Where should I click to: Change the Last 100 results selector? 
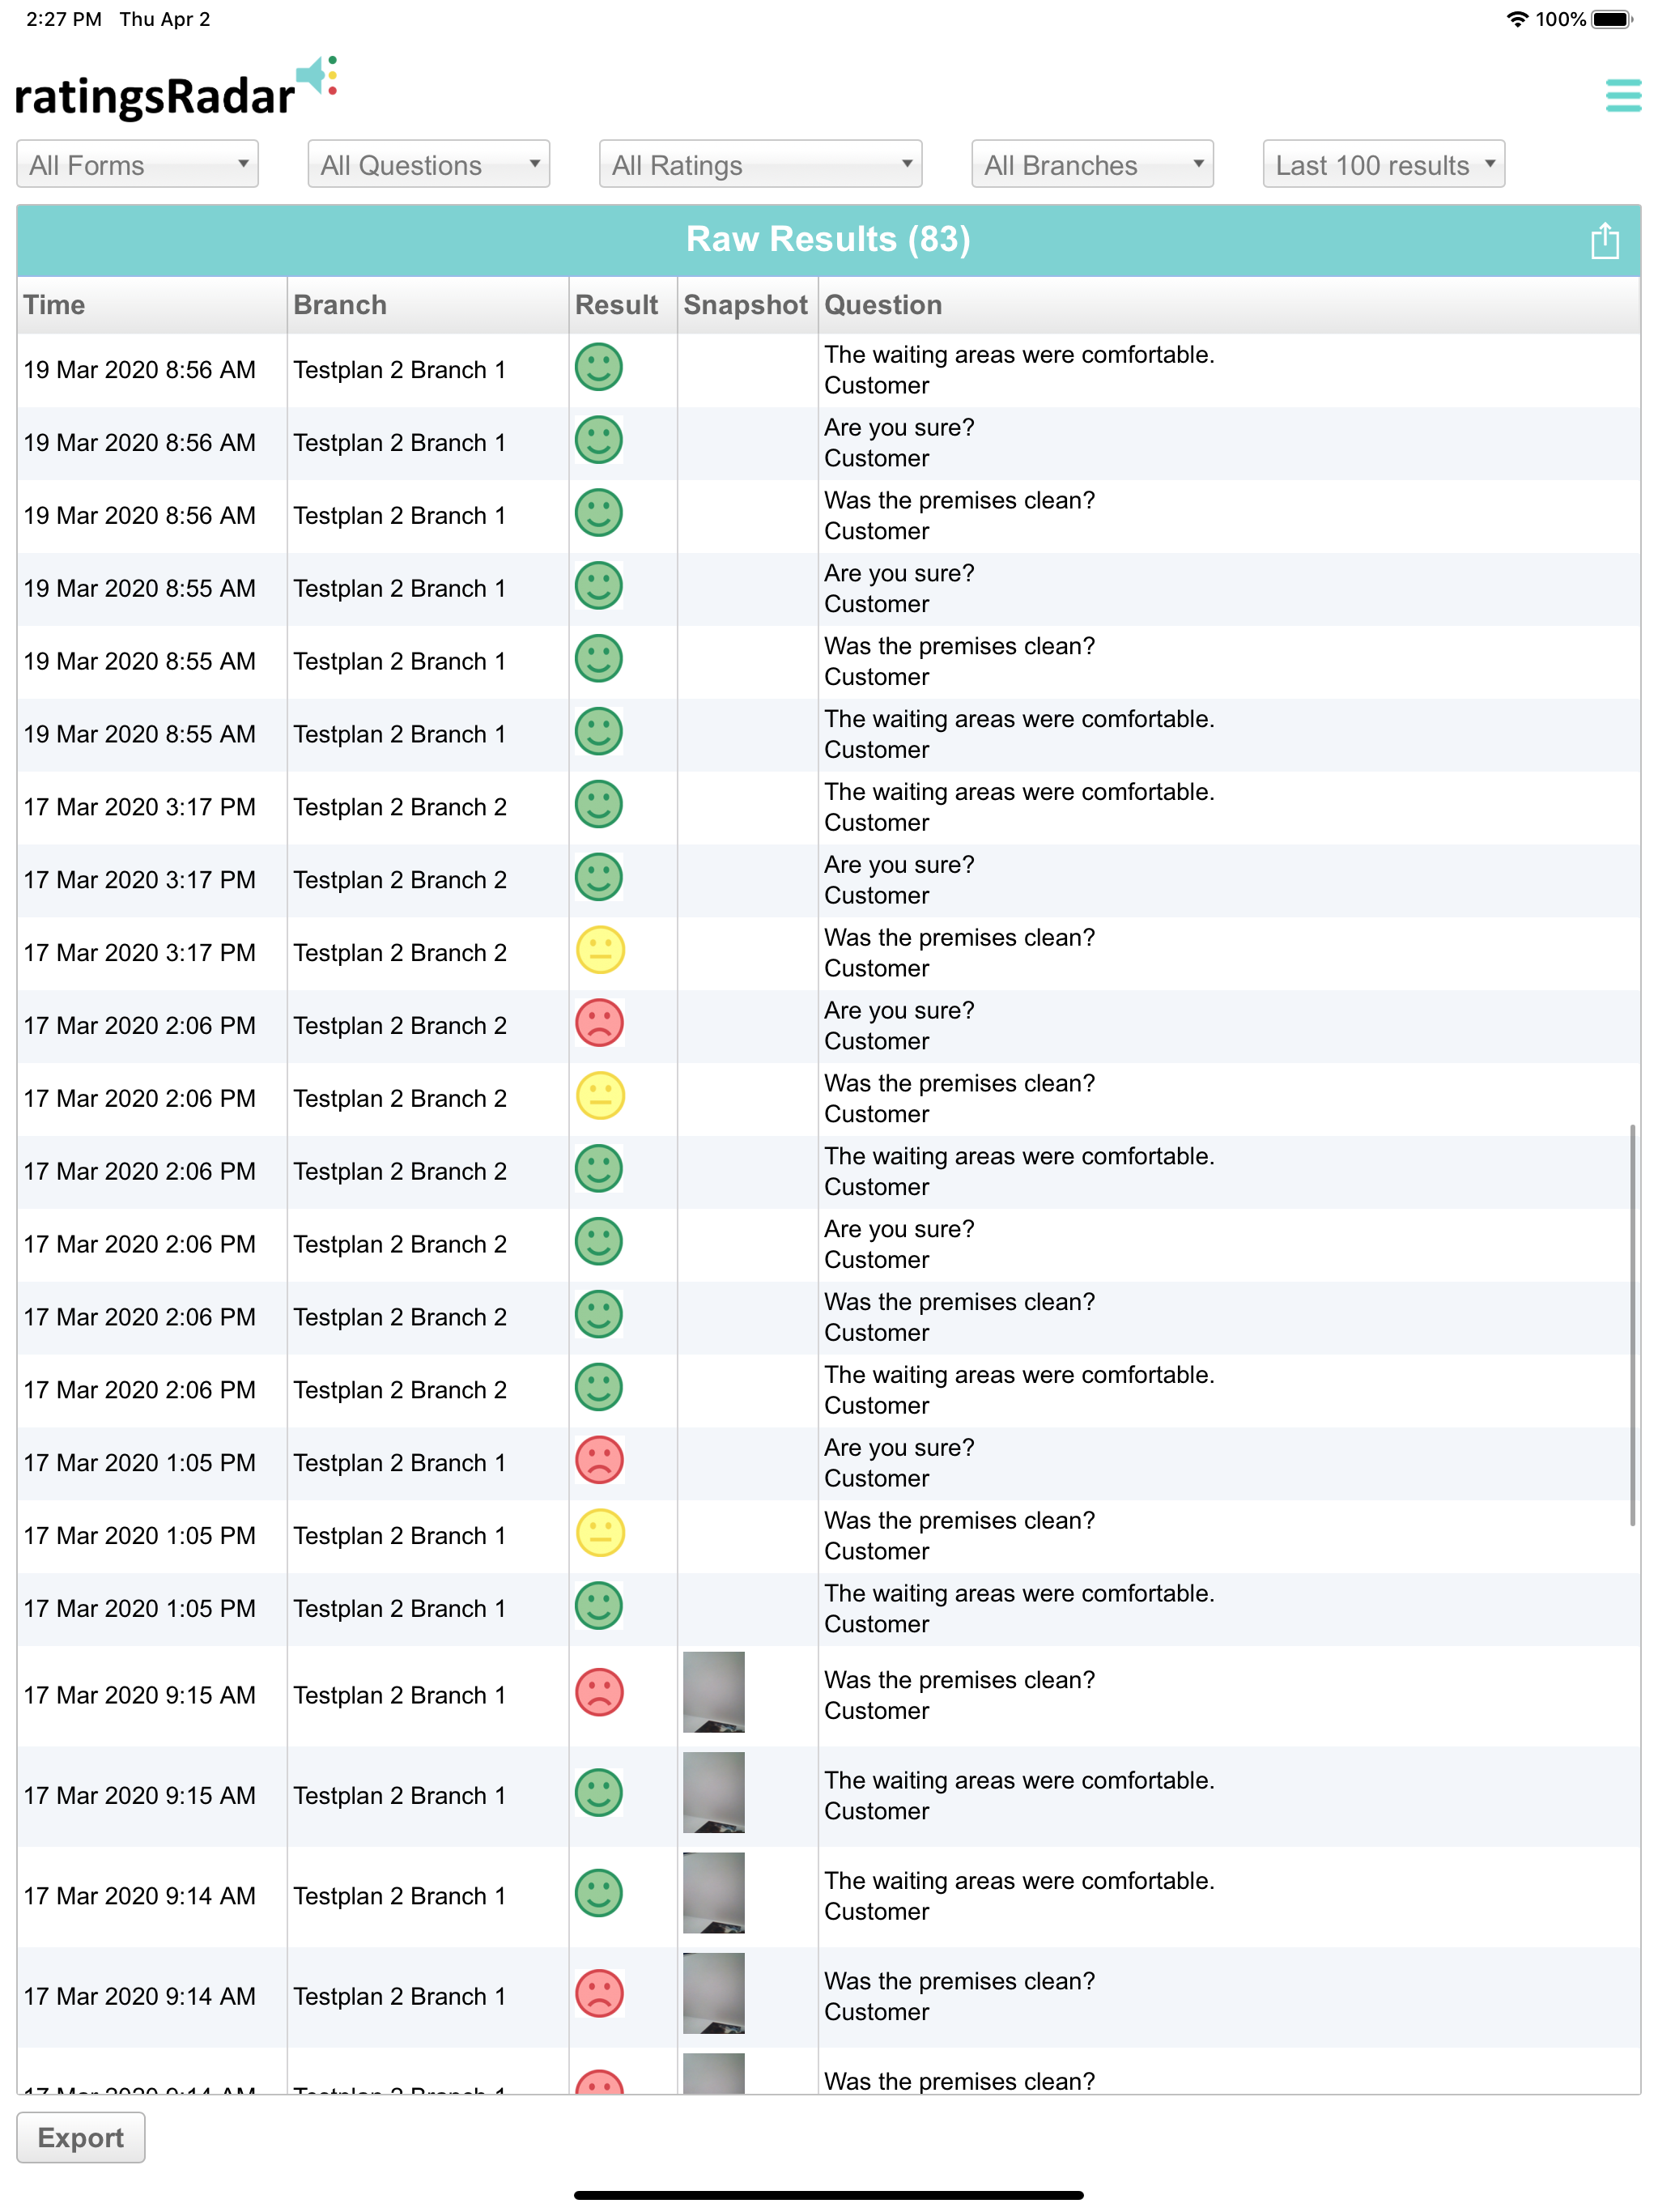coord(1383,164)
